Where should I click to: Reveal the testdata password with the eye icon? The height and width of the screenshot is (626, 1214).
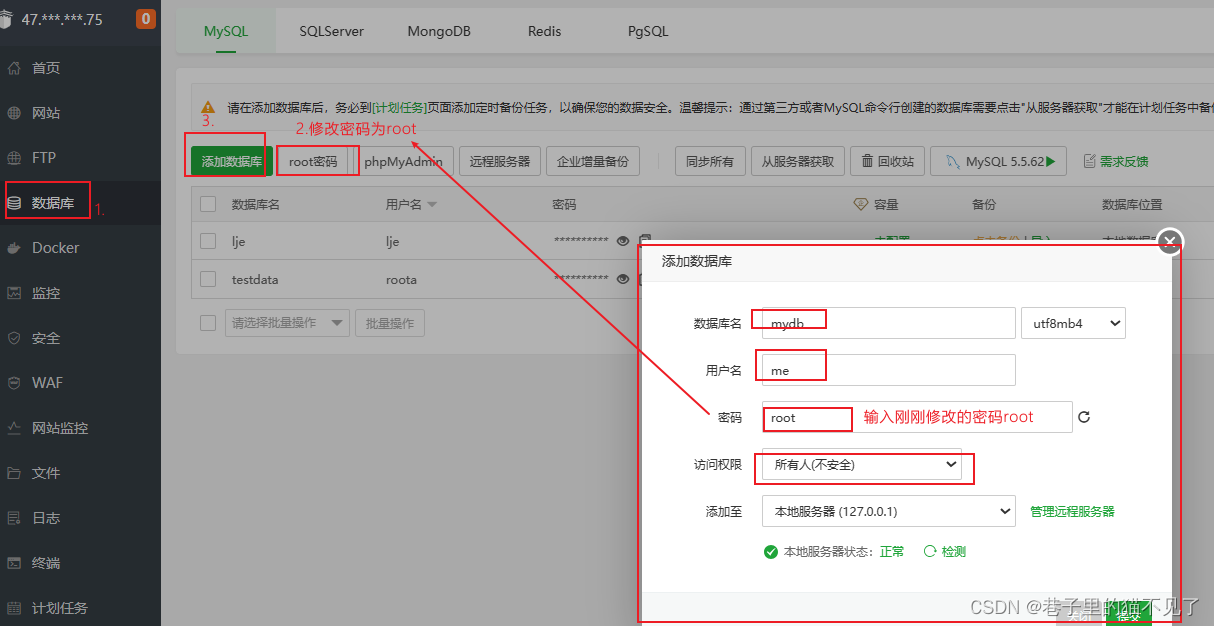tap(622, 280)
